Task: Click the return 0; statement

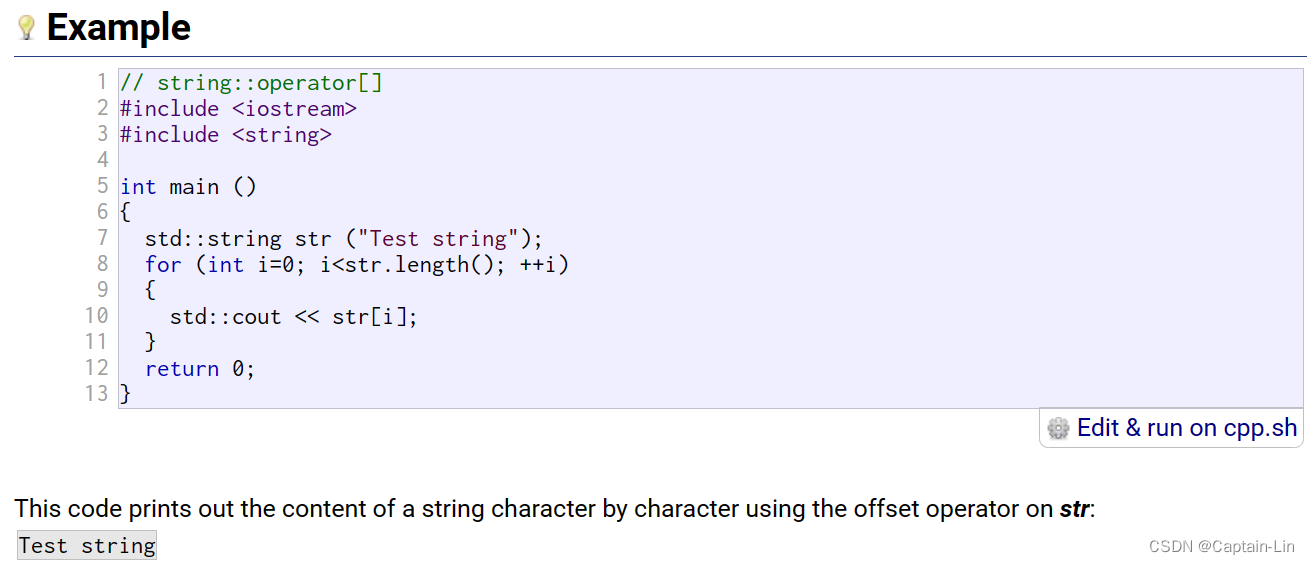Action: pyautogui.click(x=200, y=368)
